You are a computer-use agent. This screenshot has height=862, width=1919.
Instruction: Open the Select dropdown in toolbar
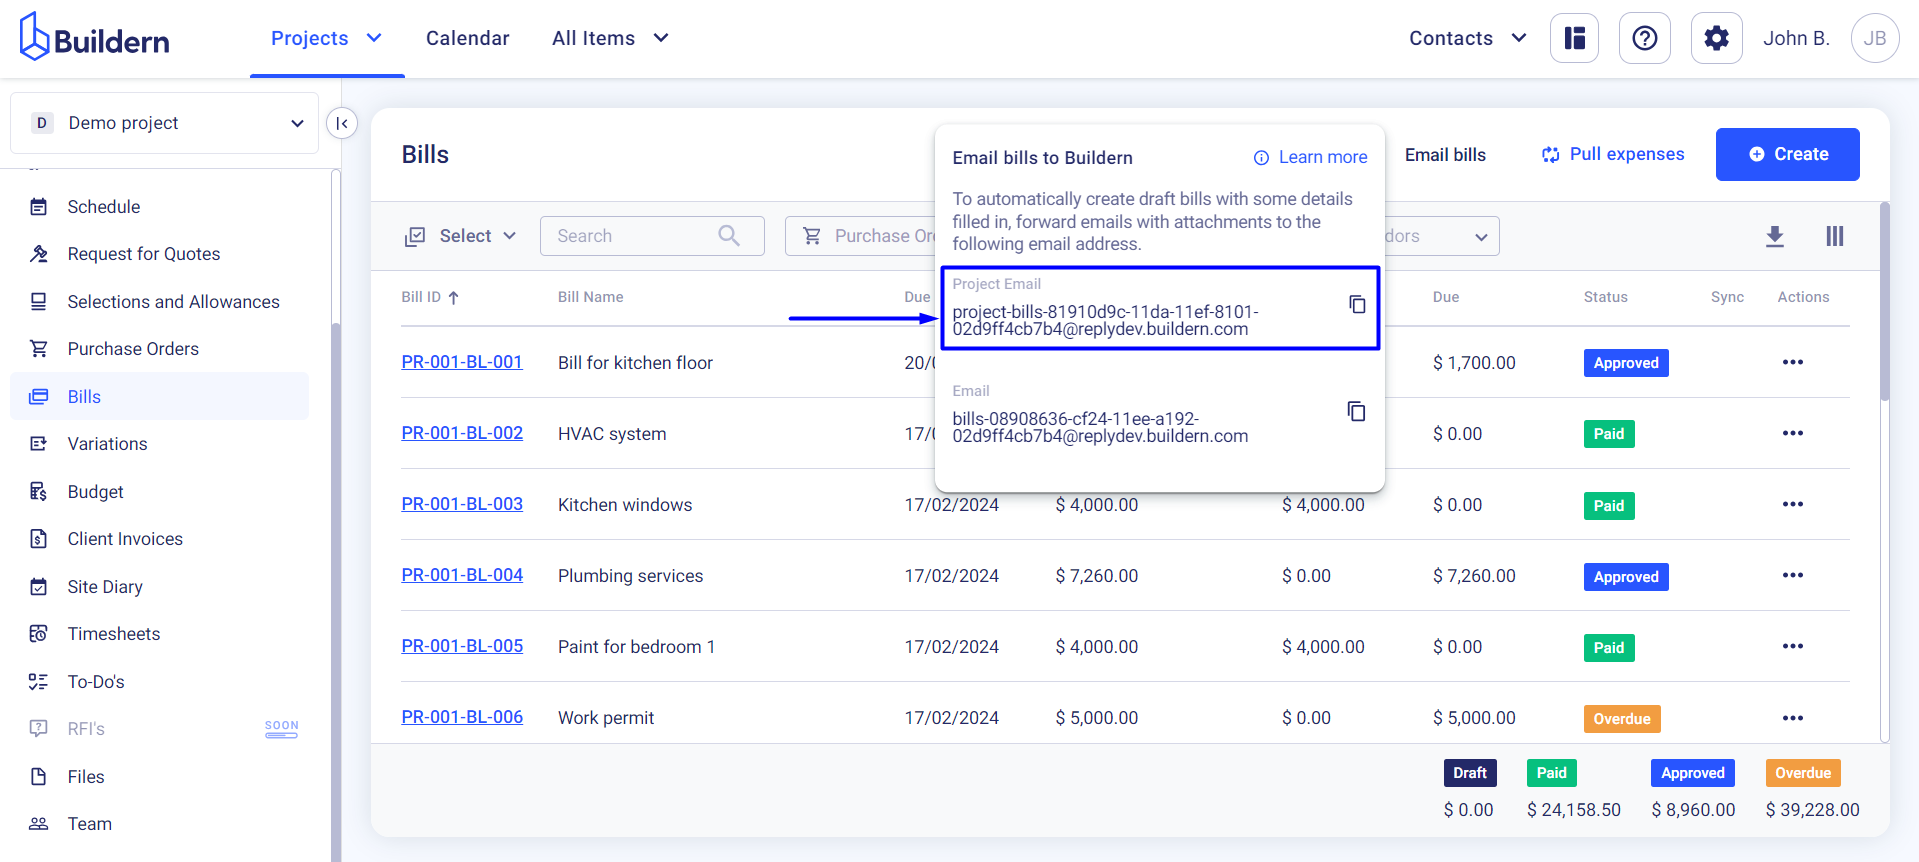click(461, 236)
